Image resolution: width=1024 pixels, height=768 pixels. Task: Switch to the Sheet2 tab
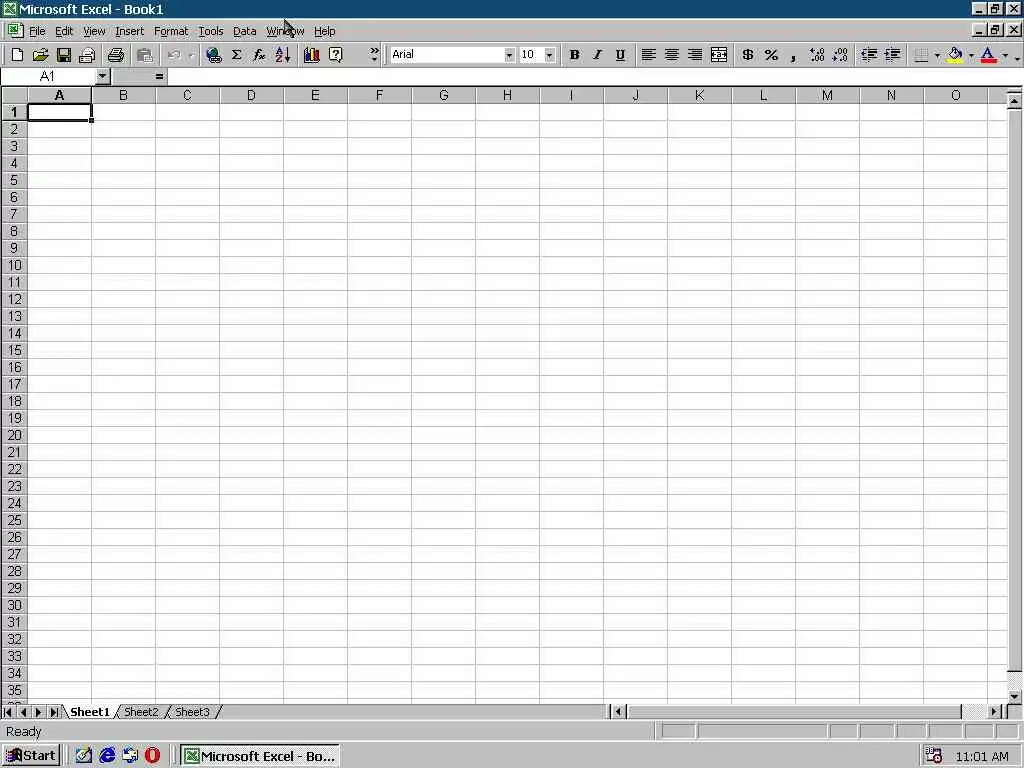pyautogui.click(x=141, y=712)
